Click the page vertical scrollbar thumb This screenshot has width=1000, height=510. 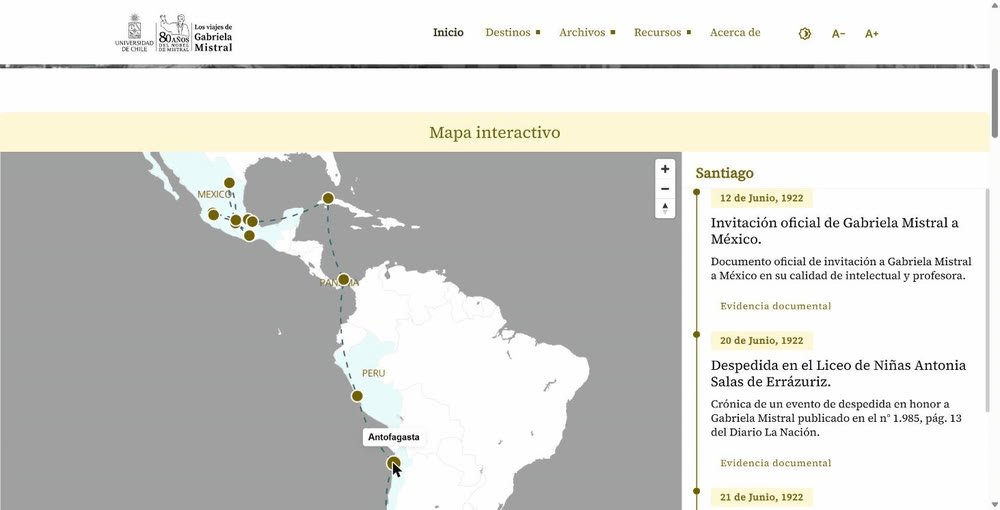(x=995, y=102)
